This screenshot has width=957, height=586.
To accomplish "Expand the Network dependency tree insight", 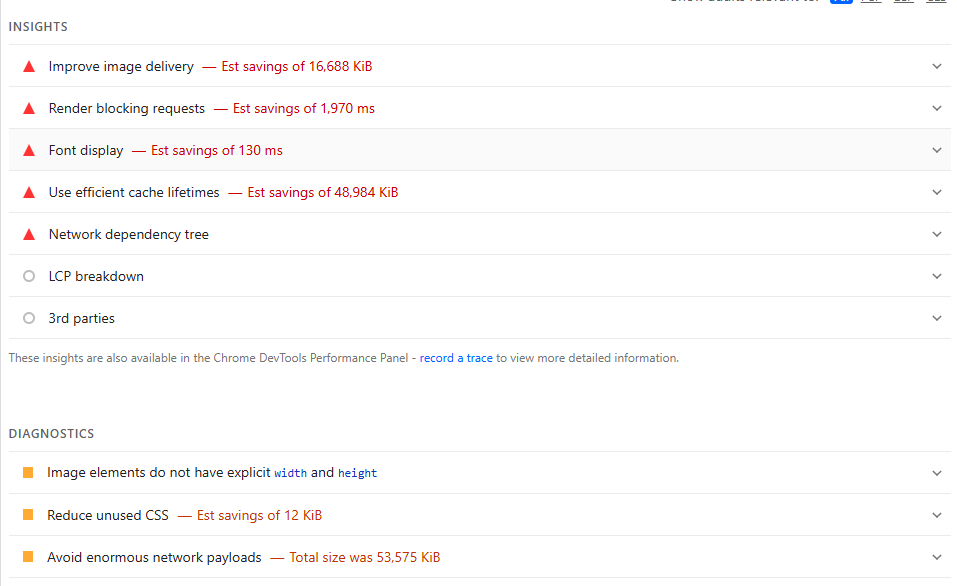I will tap(937, 234).
